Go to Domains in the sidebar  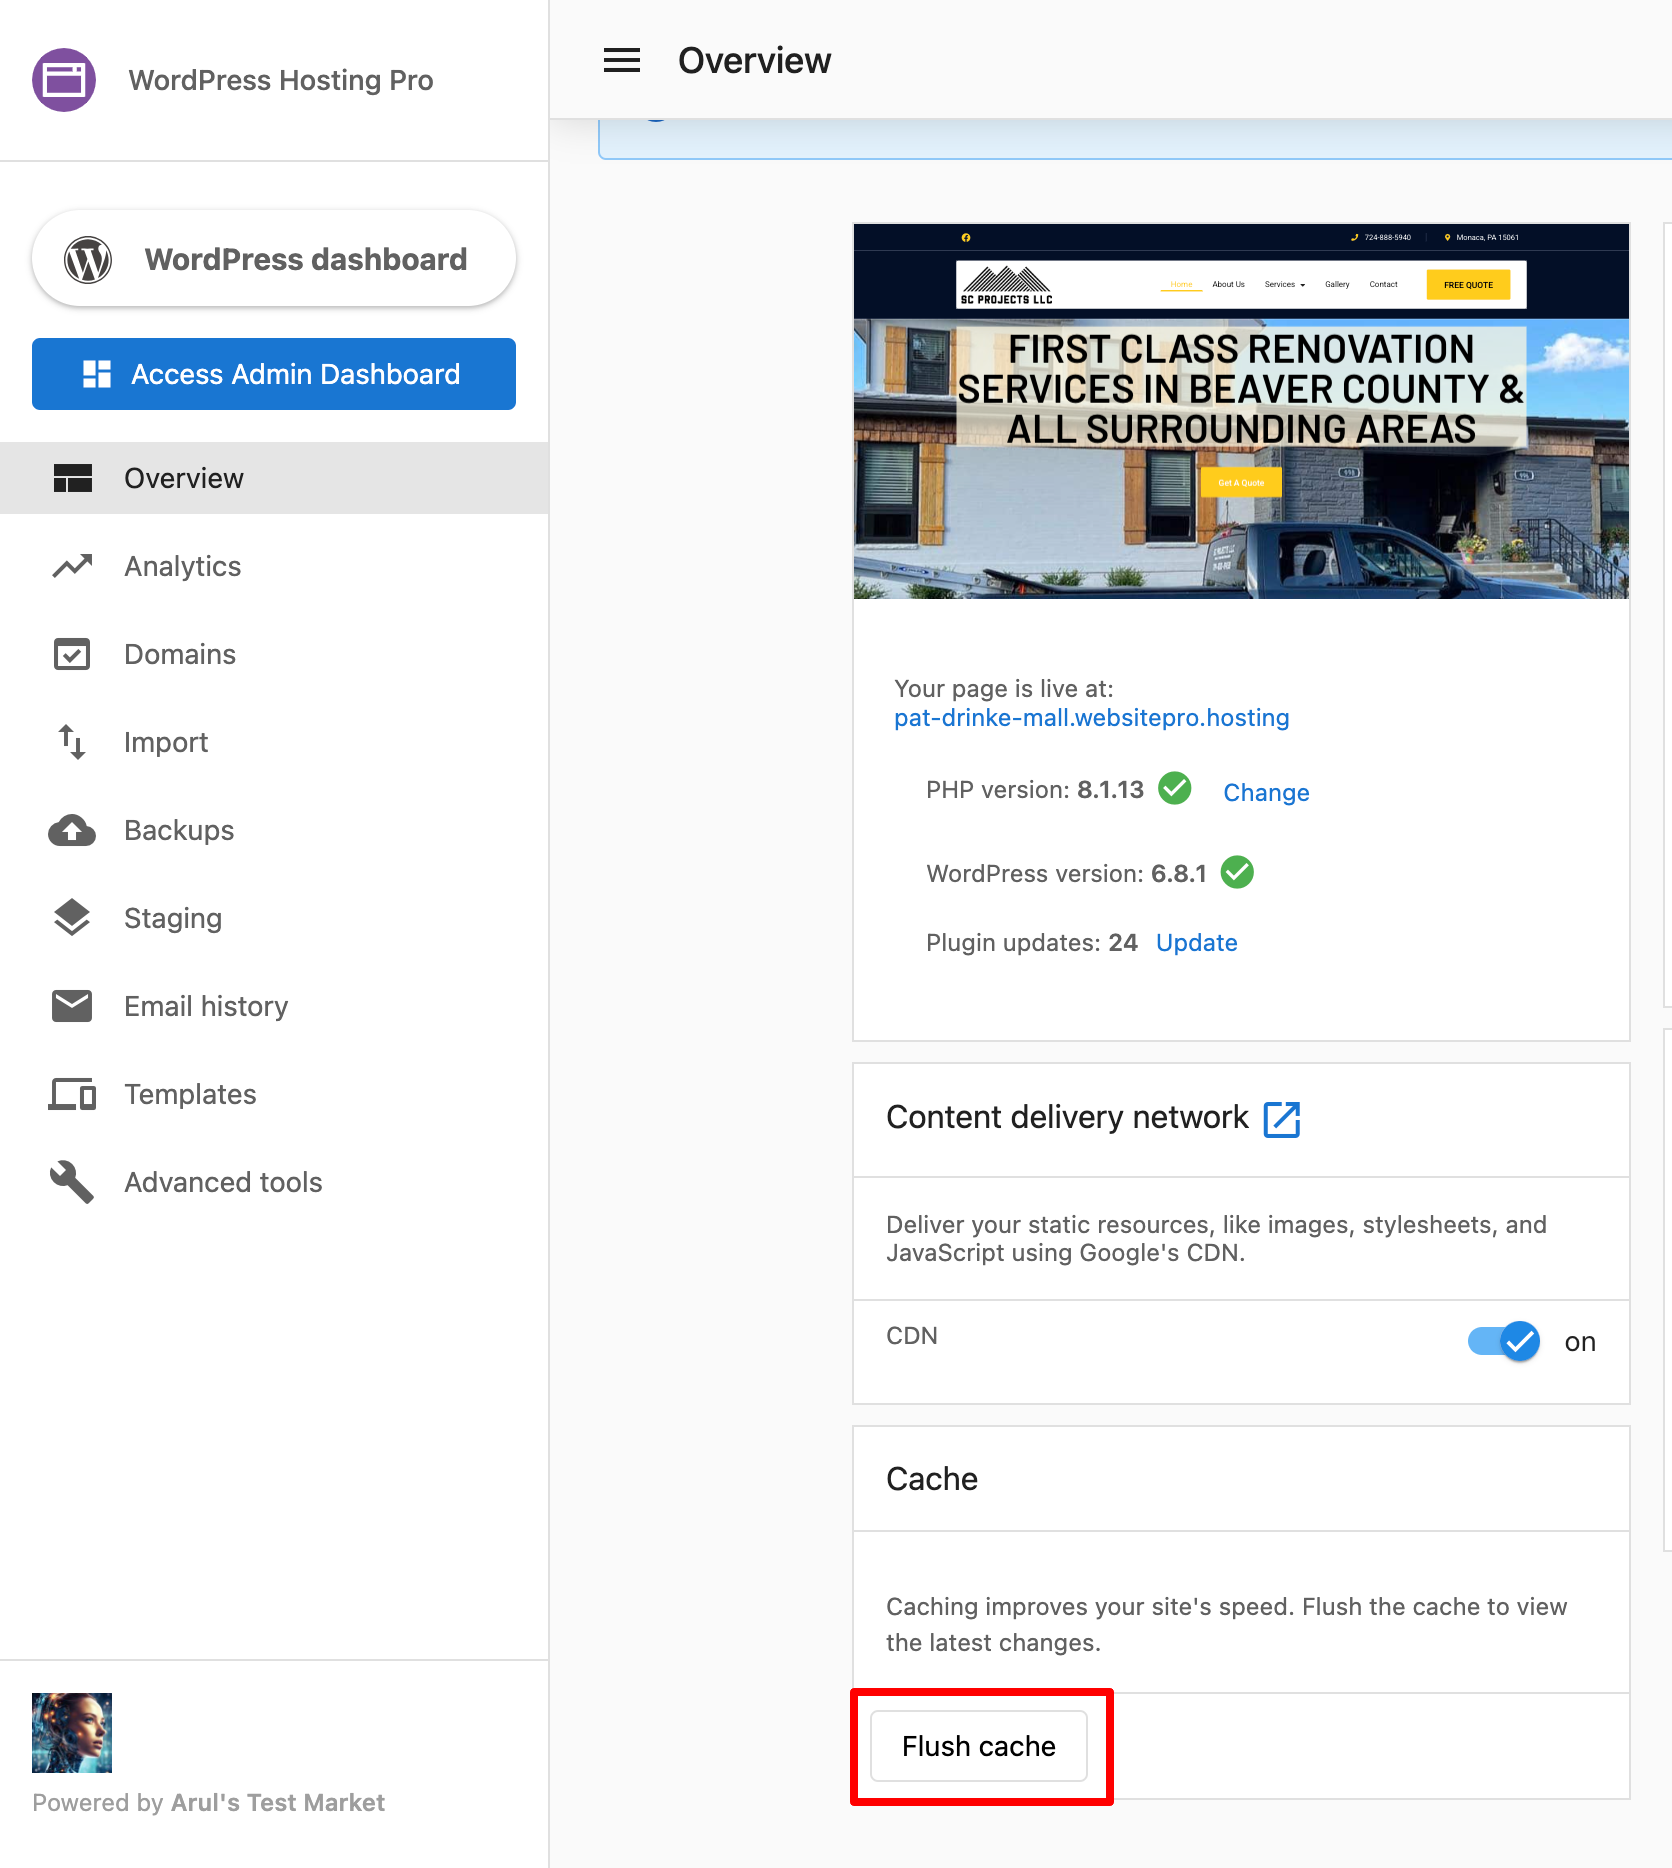point(180,654)
